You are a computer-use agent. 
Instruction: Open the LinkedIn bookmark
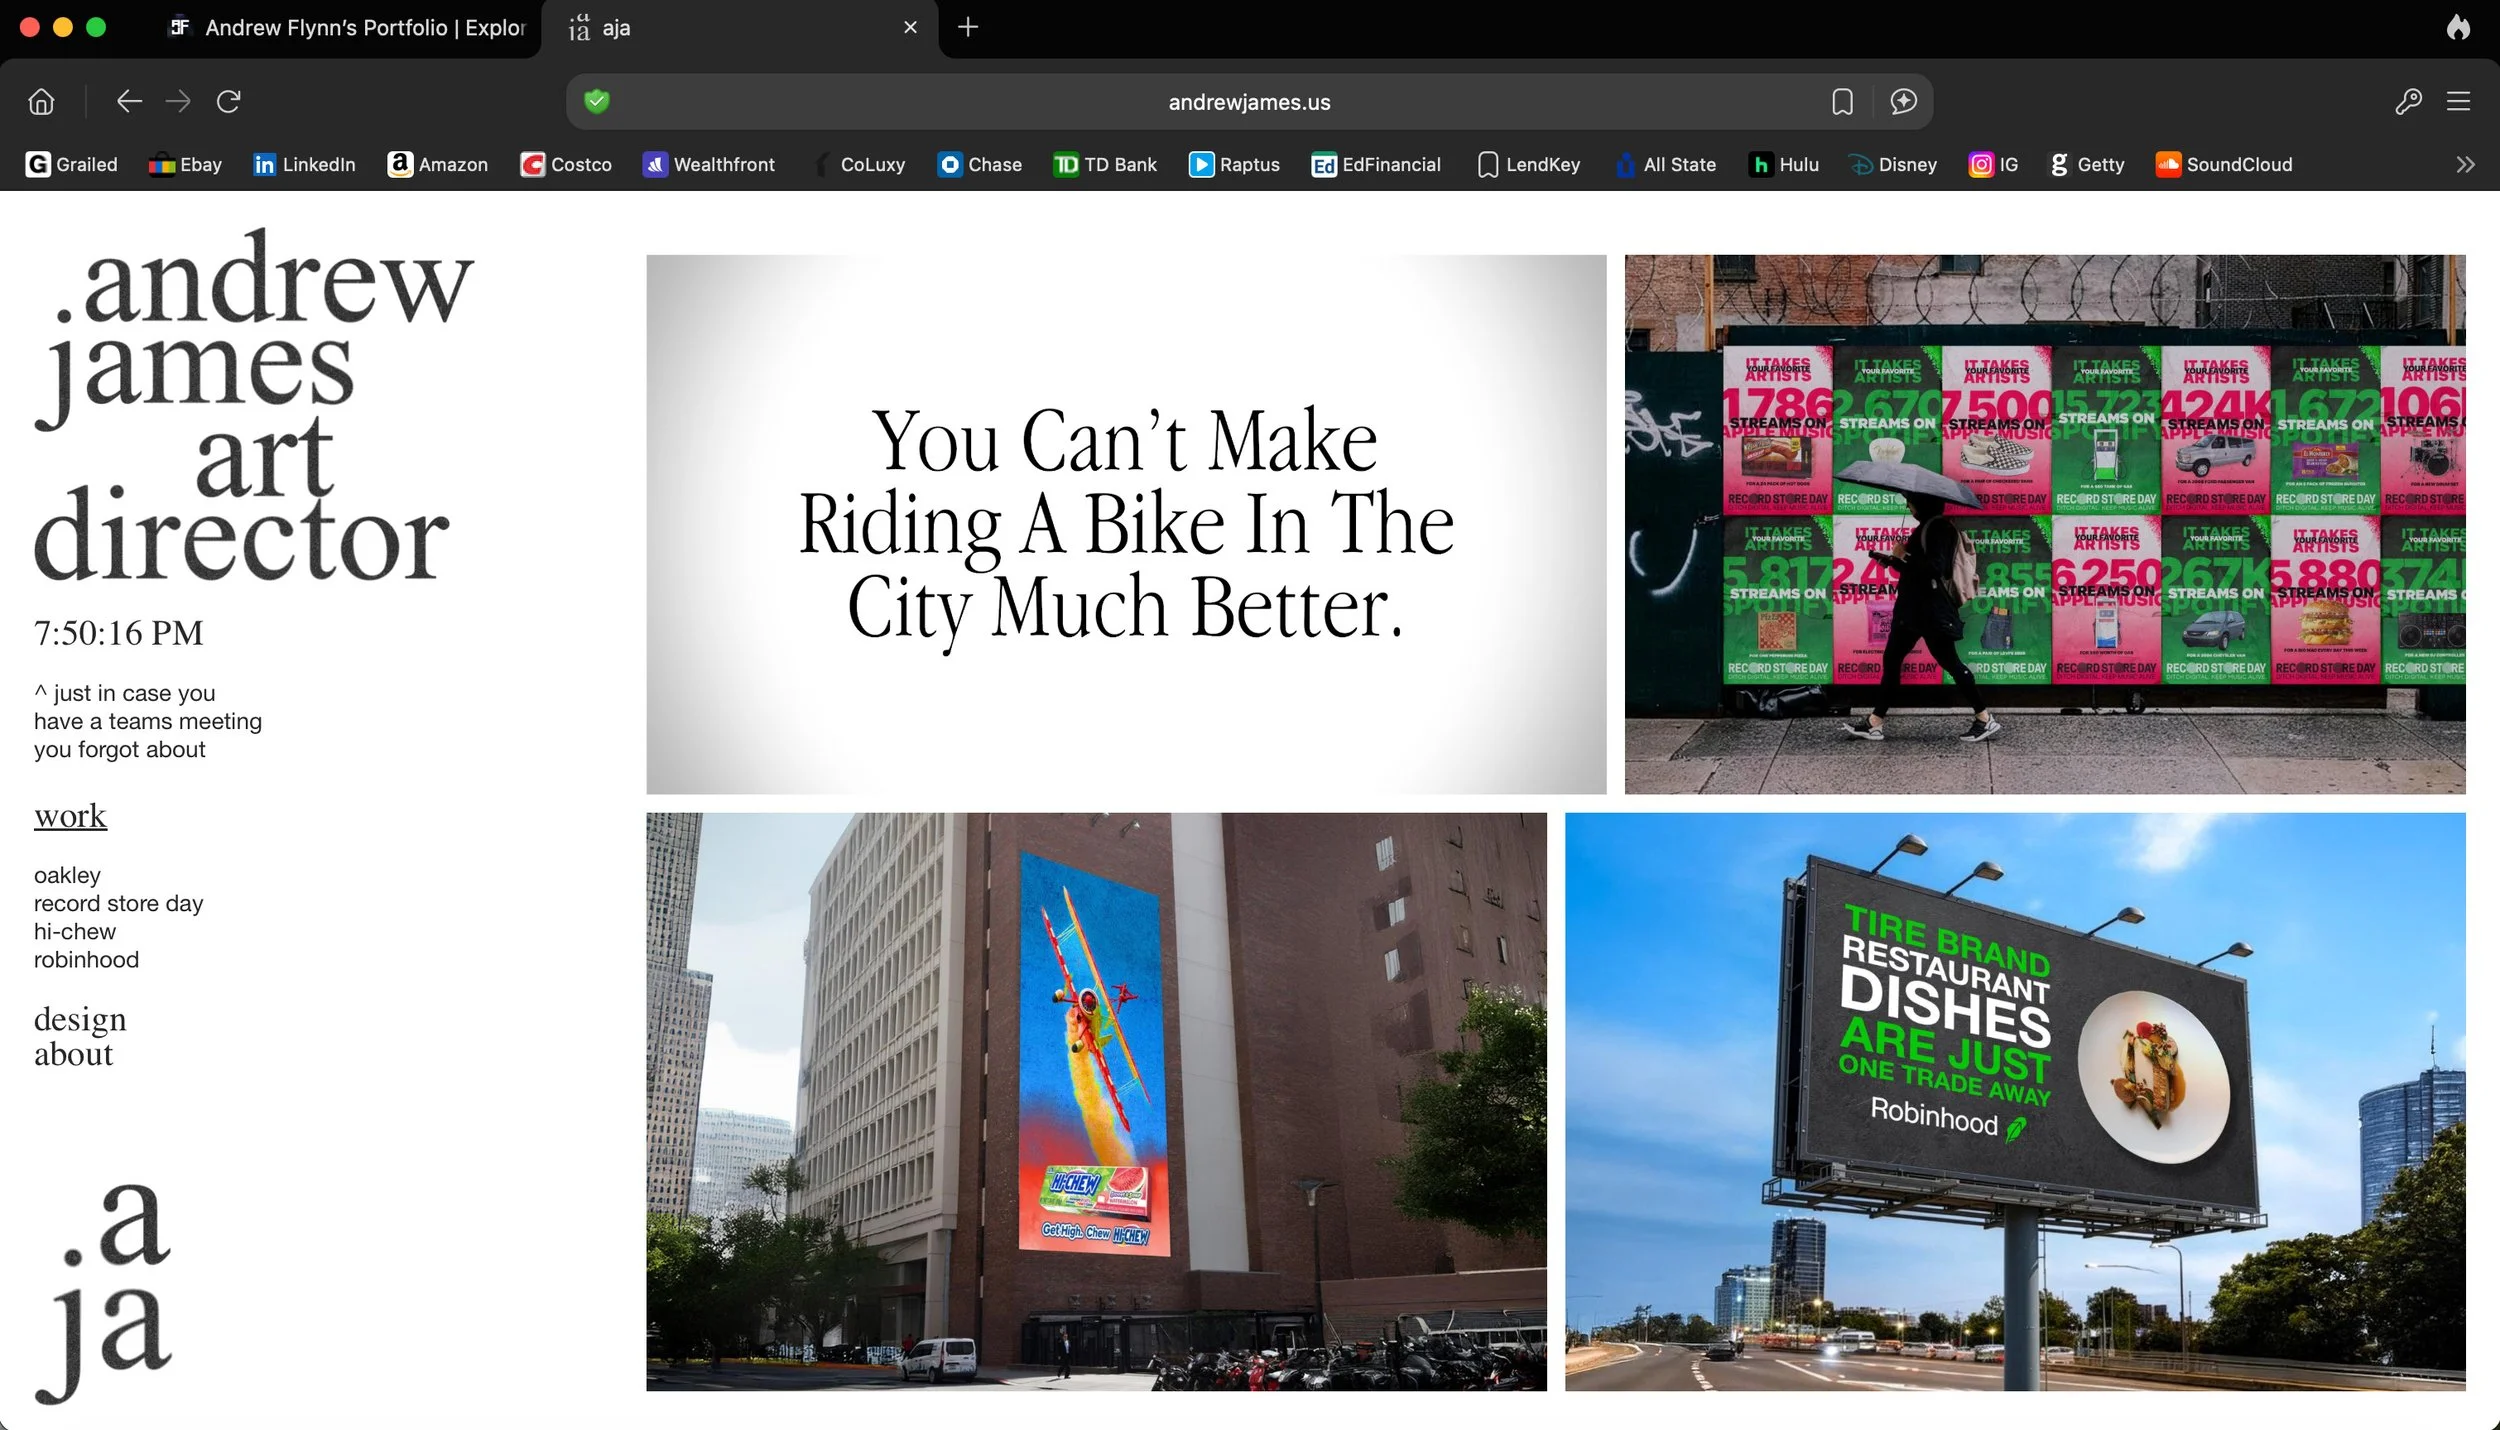305,164
